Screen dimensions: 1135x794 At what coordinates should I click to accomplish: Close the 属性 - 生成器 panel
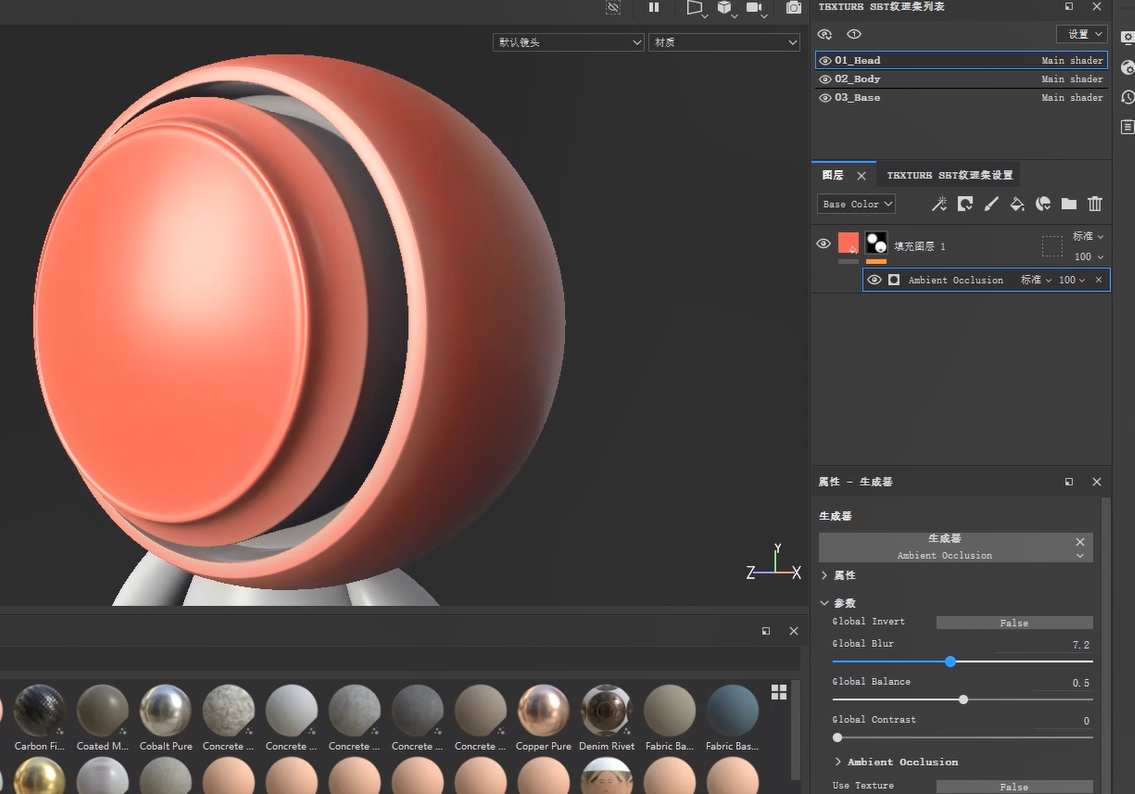click(1097, 482)
